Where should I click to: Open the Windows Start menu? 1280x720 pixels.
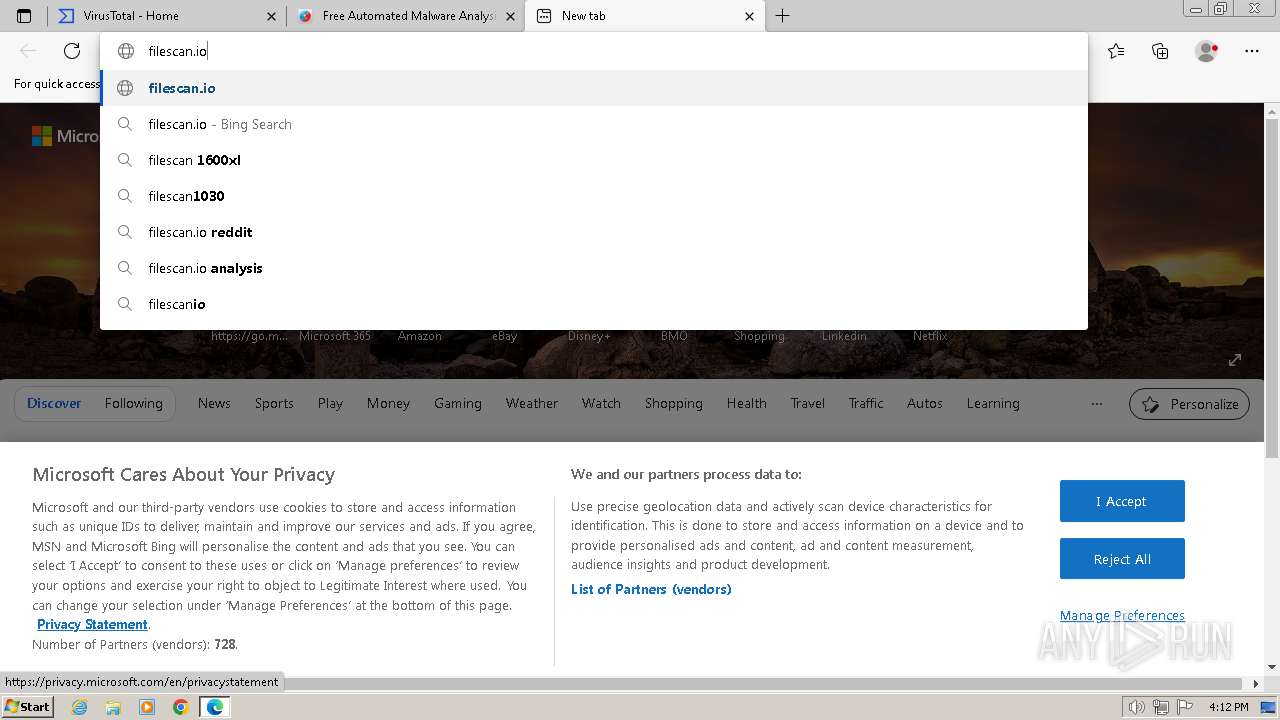click(x=27, y=707)
